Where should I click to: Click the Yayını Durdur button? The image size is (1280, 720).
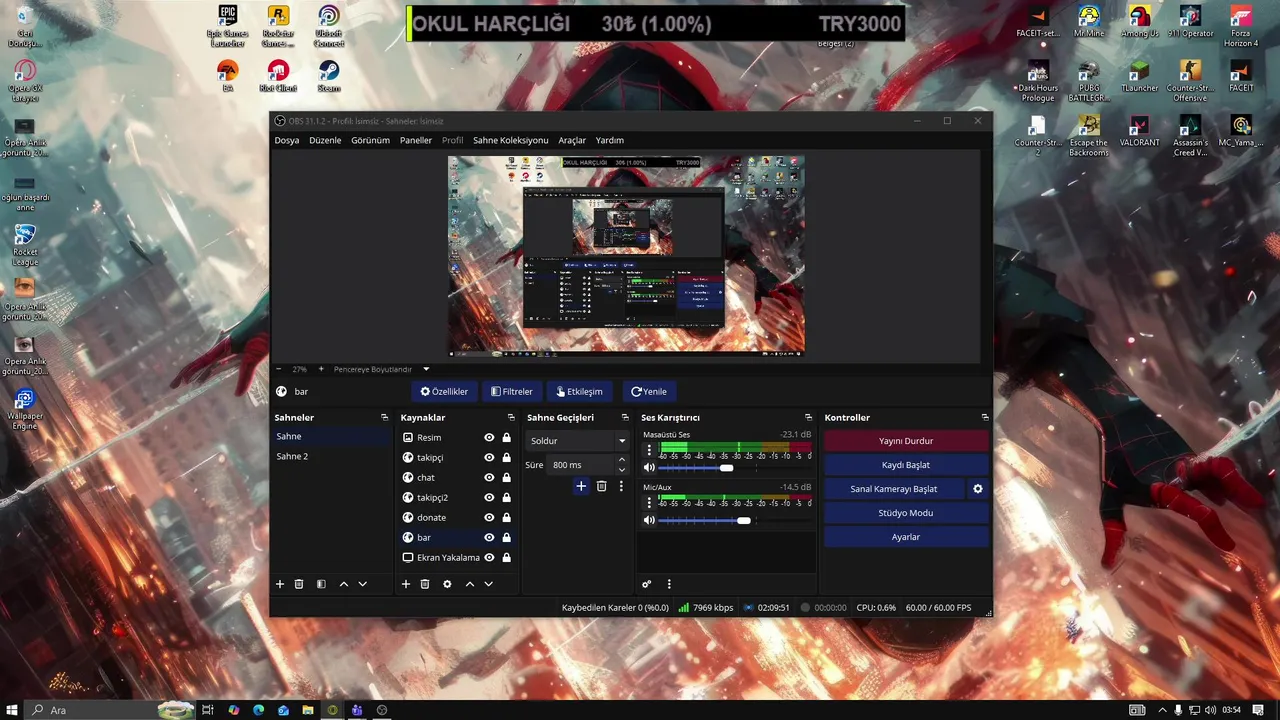pyautogui.click(x=906, y=441)
